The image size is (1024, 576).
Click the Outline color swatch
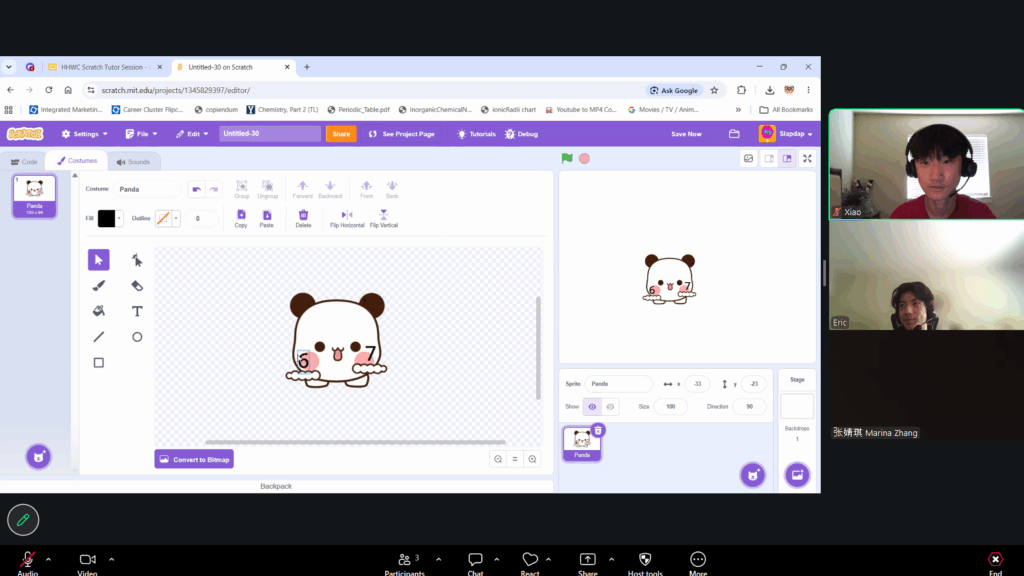(163, 219)
